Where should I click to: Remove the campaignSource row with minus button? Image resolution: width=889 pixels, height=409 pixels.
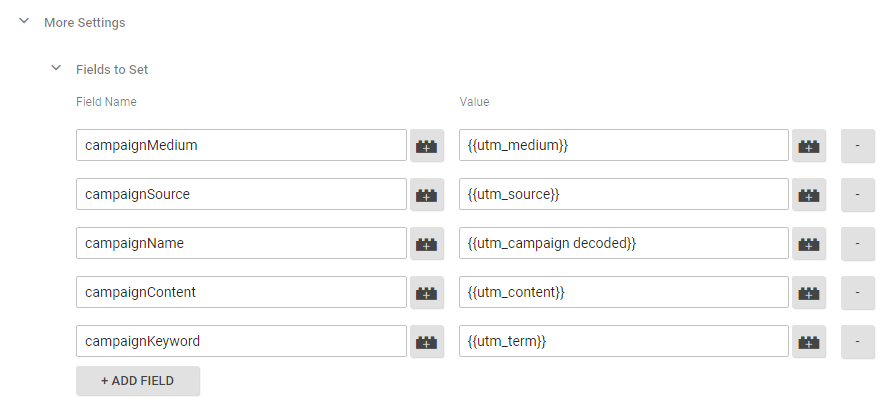[x=858, y=194]
